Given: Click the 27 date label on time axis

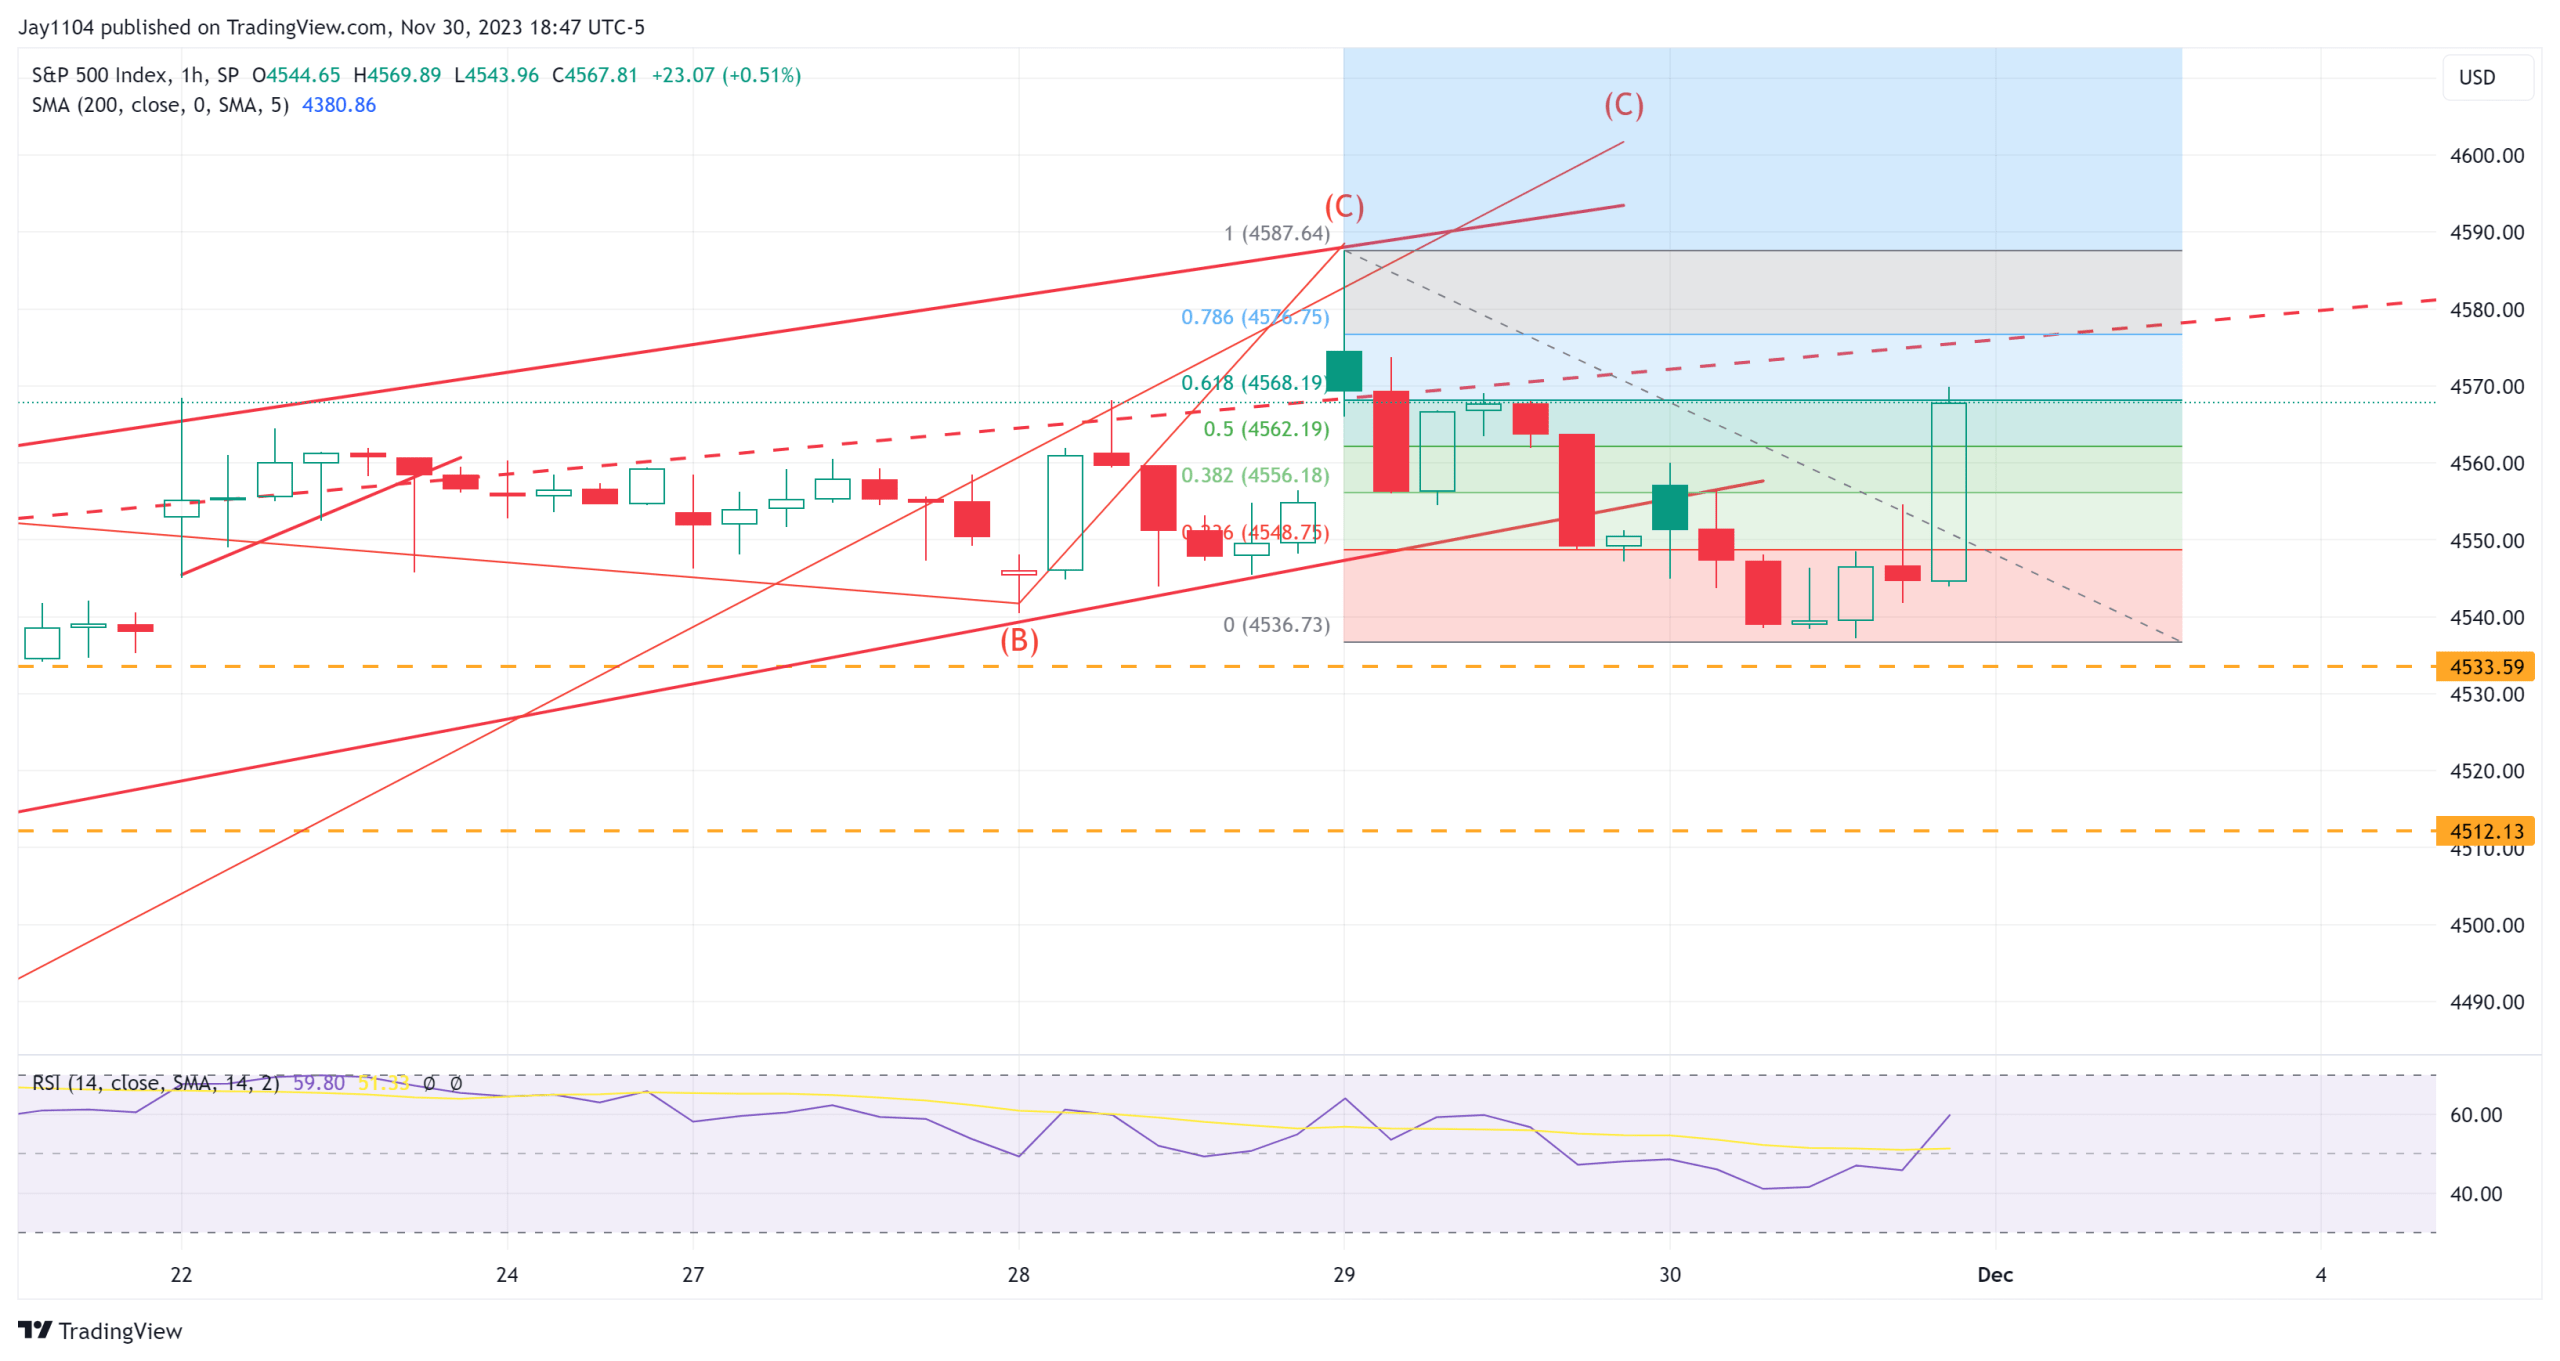Looking at the screenshot, I should pyautogui.click(x=693, y=1275).
